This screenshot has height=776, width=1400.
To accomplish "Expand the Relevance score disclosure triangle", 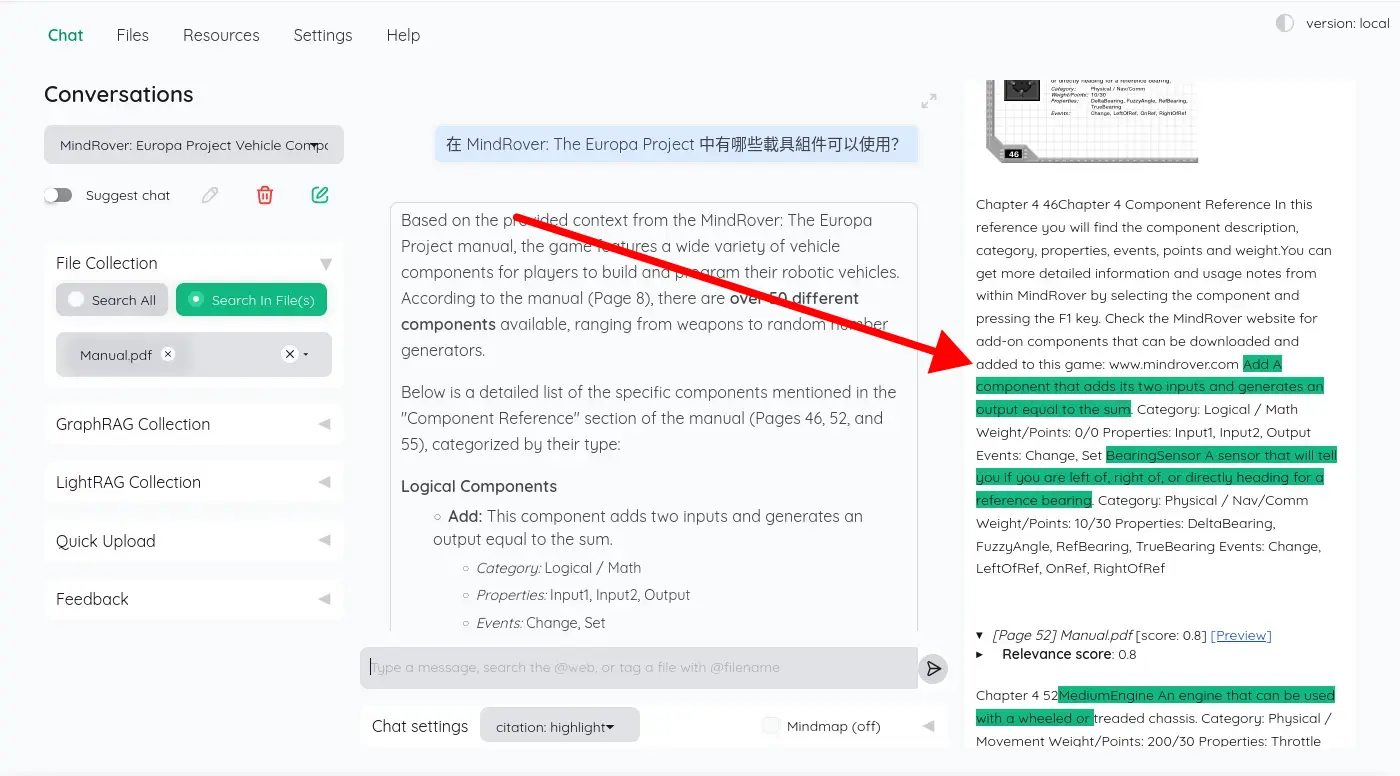I will click(980, 654).
